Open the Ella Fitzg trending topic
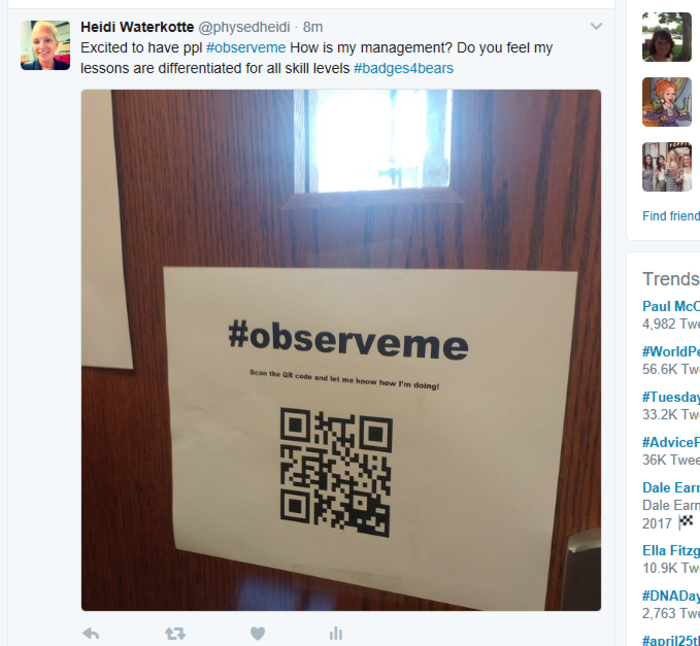 pos(671,550)
